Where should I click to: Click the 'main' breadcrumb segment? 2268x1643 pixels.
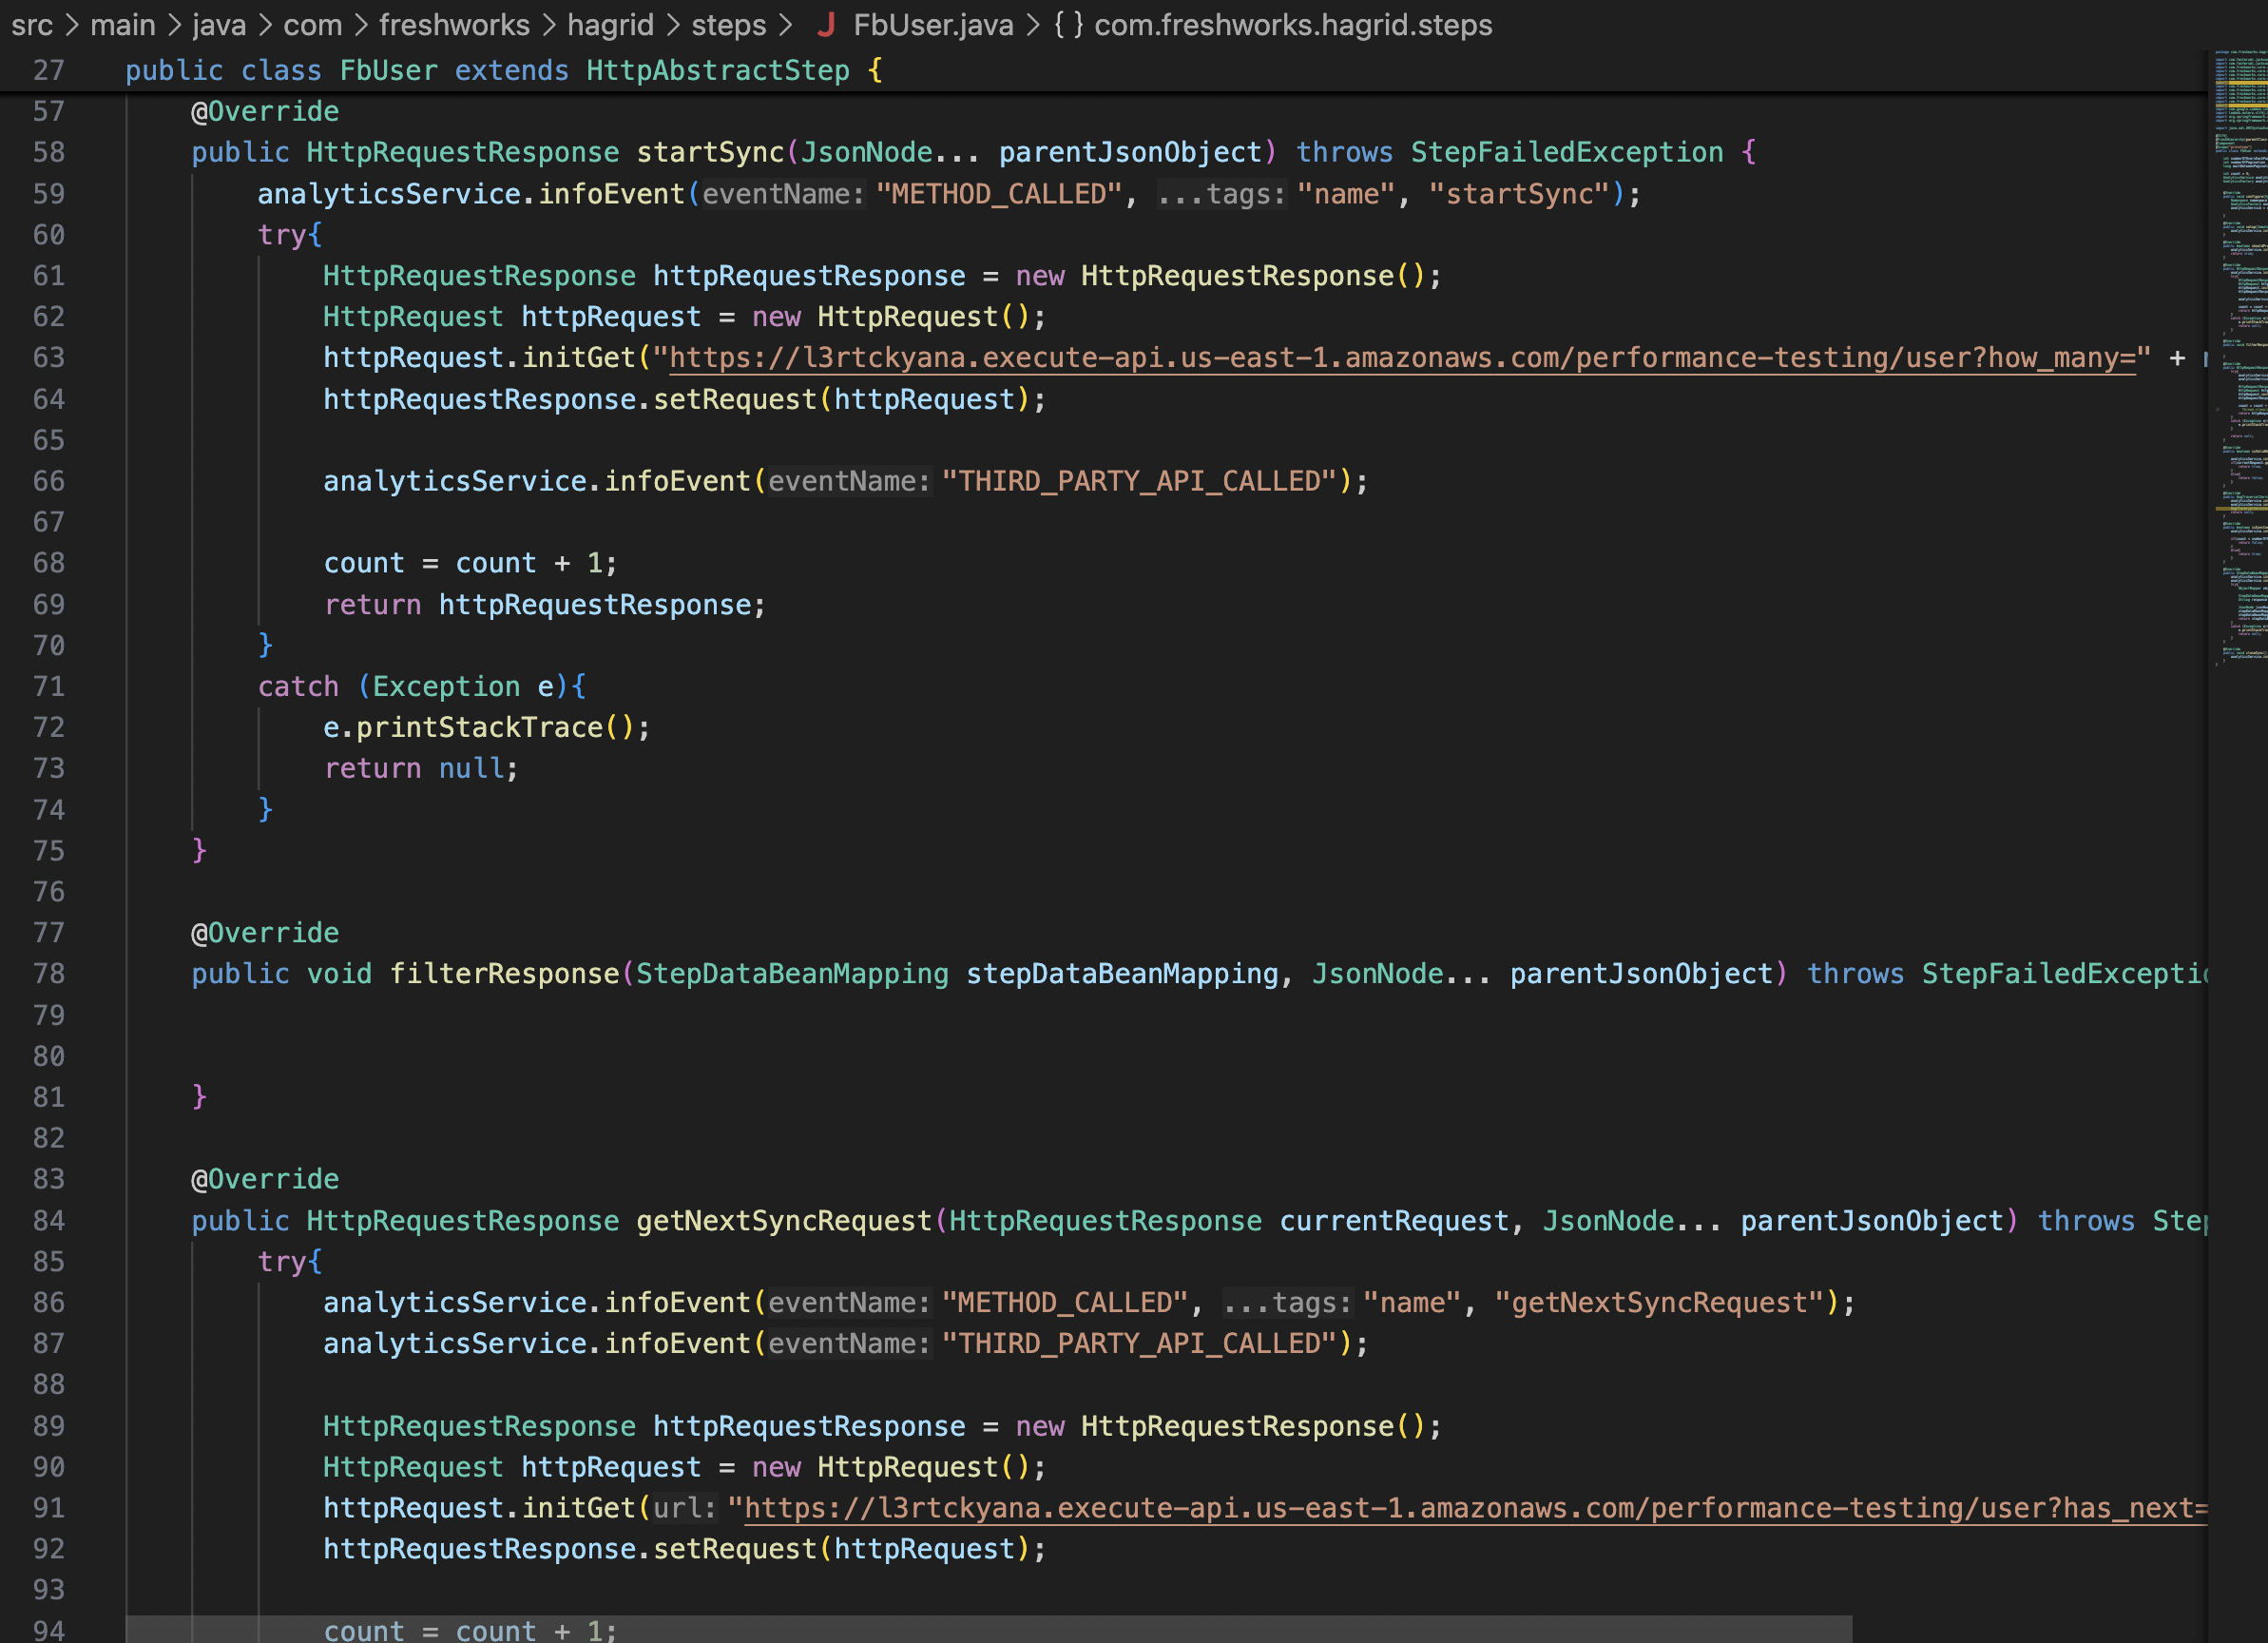[x=123, y=25]
